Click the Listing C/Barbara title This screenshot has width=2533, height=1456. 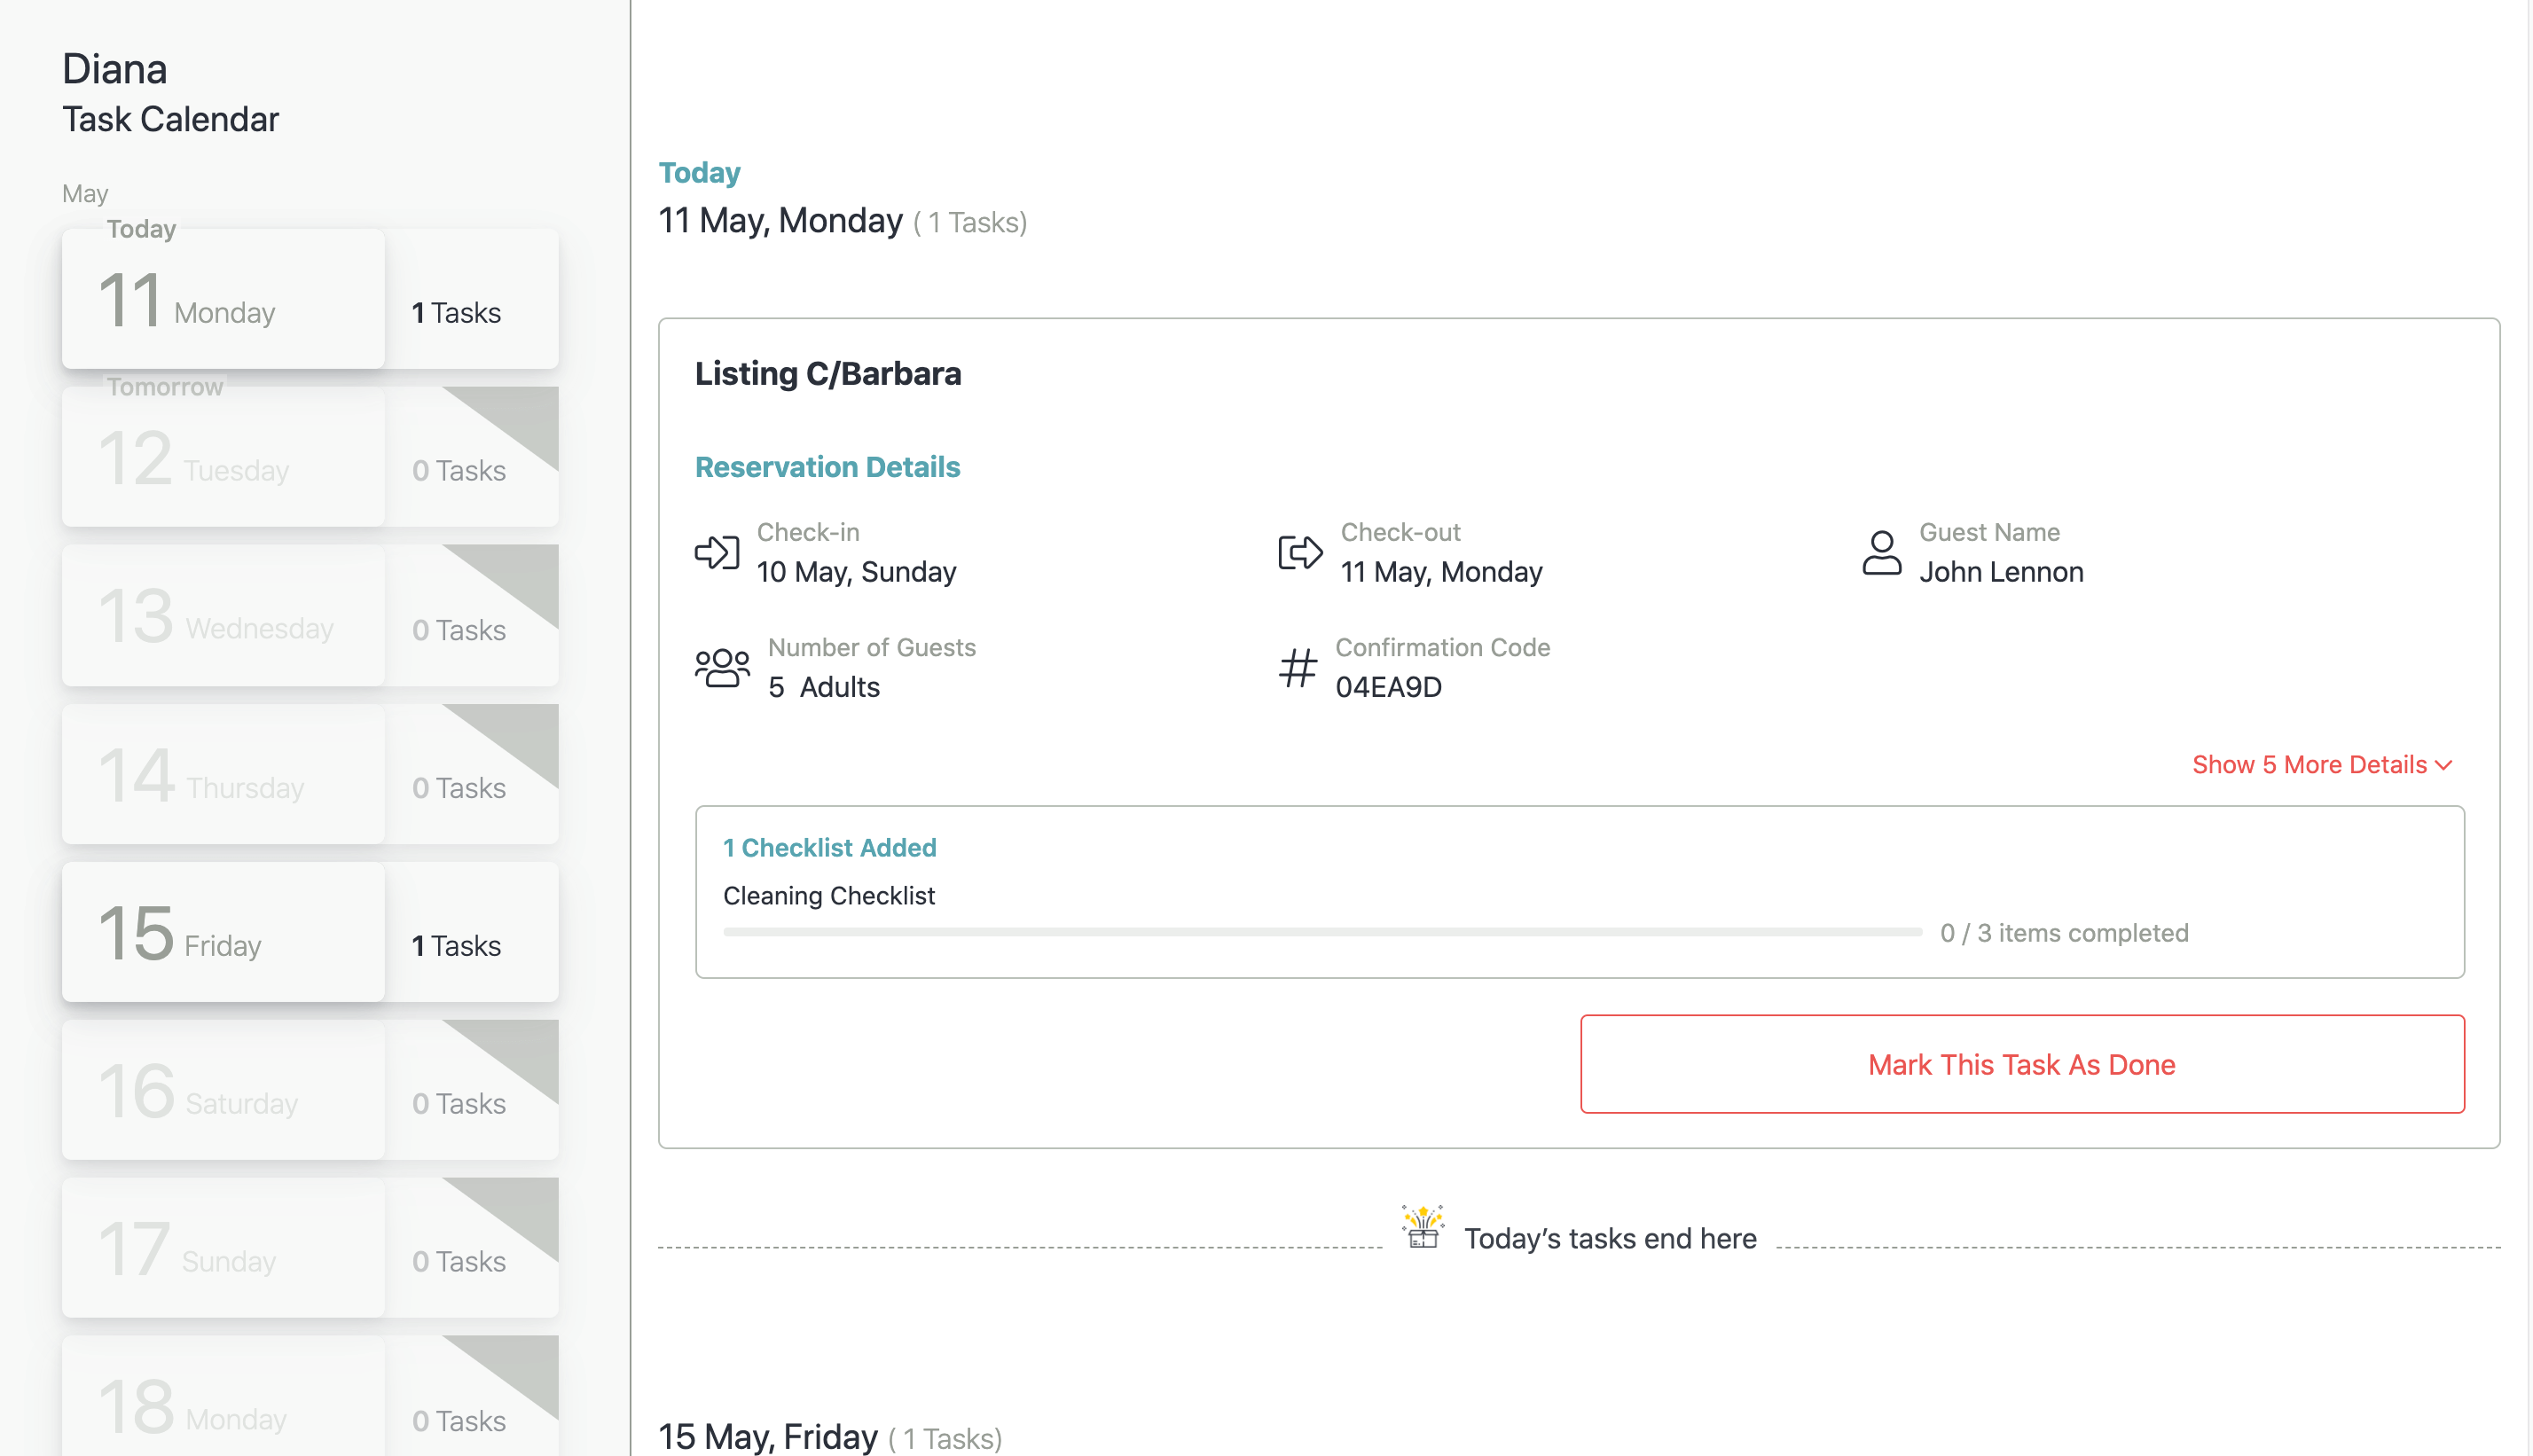(x=828, y=374)
